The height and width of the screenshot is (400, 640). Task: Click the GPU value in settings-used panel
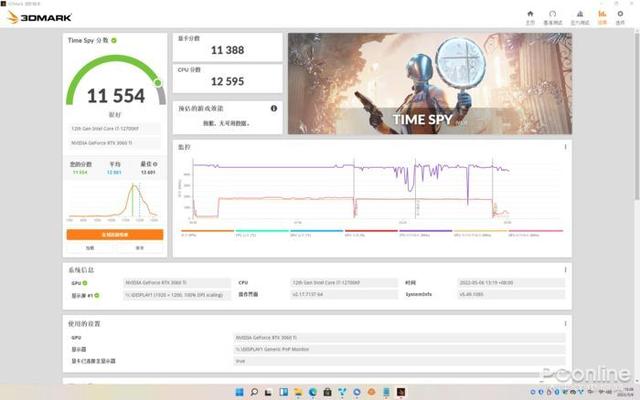coord(399,338)
